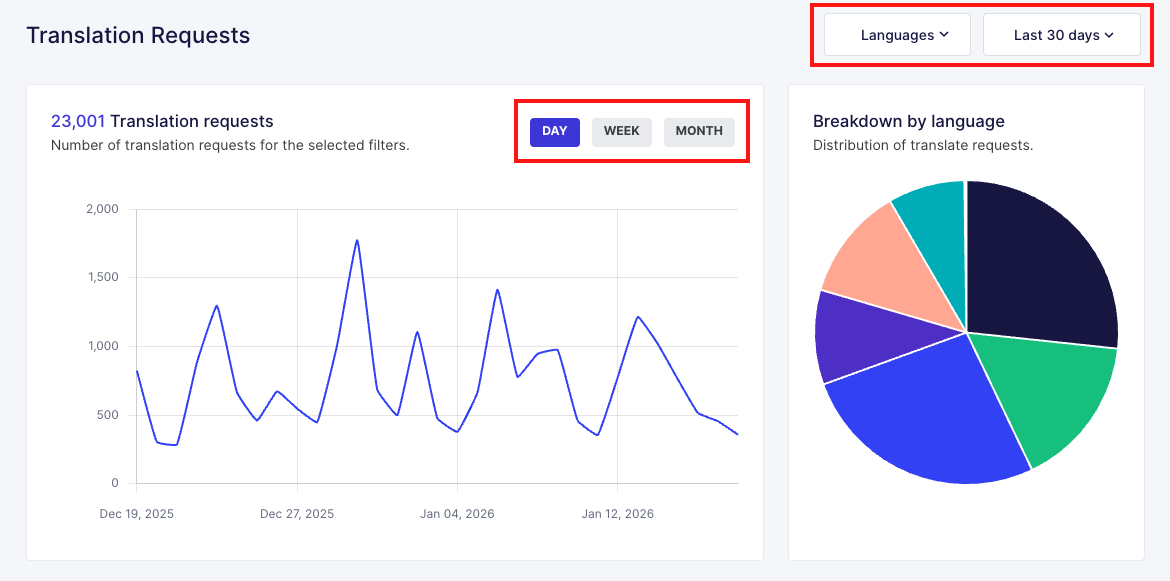Click the Jan 12, 2026 axis label

click(617, 514)
